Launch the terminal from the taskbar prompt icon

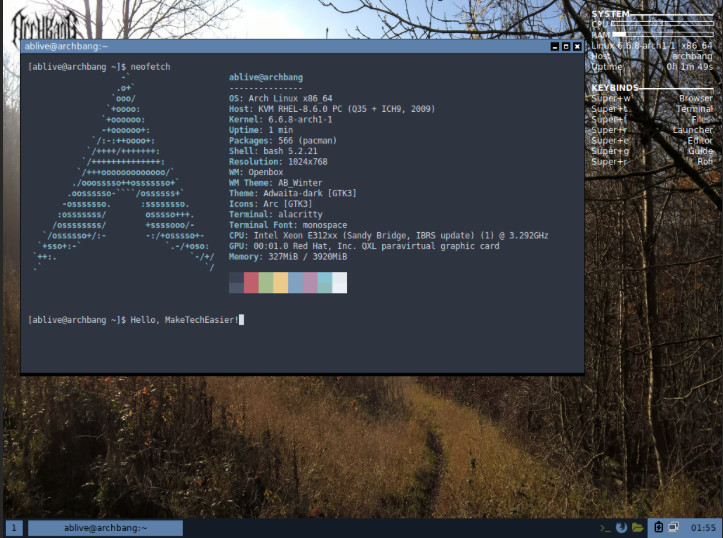click(605, 528)
